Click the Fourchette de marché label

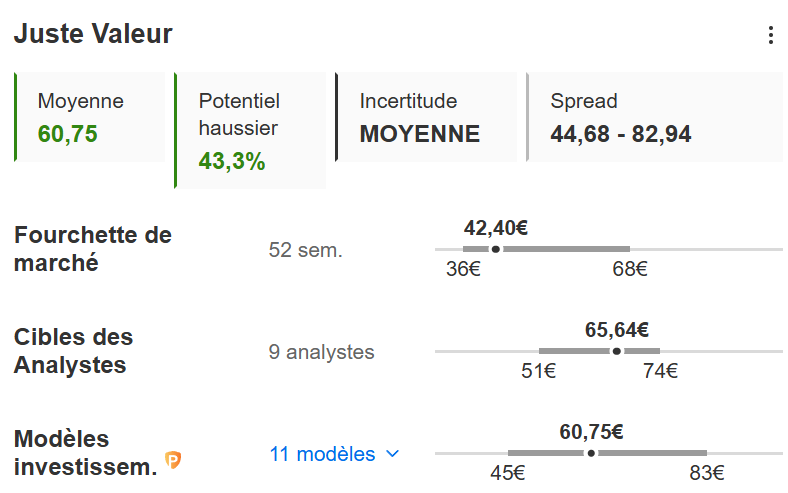coord(93,249)
